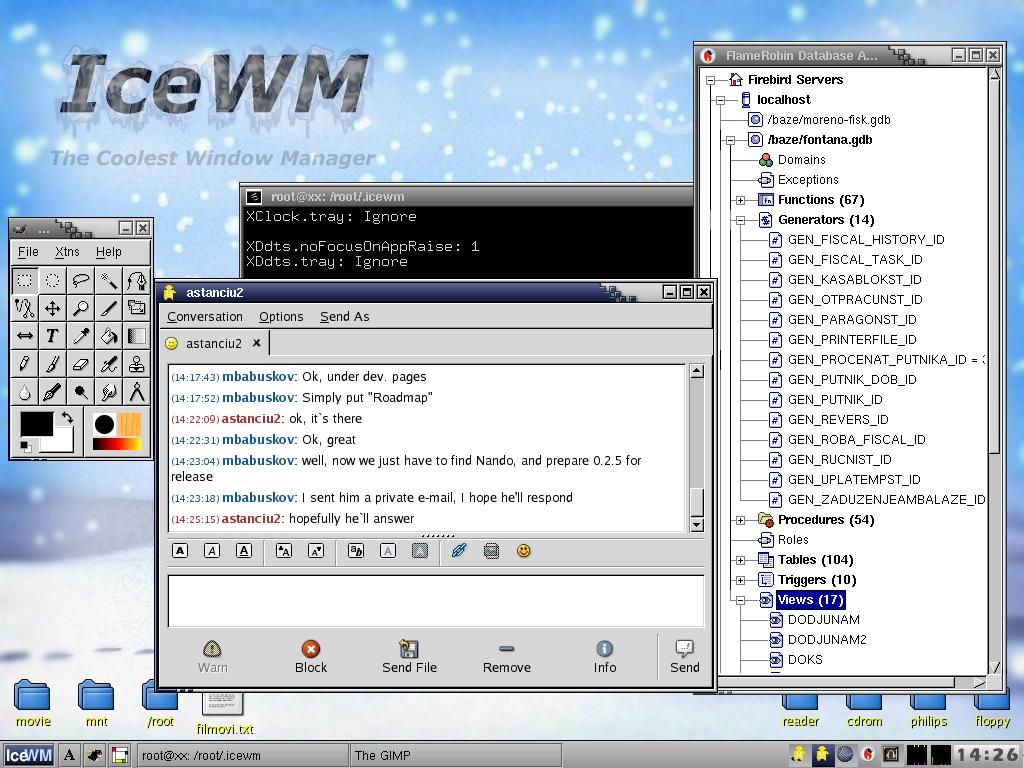Pick the Magnify zoom tool in GIMP
Screen dimensions: 1024x768
click(81, 308)
